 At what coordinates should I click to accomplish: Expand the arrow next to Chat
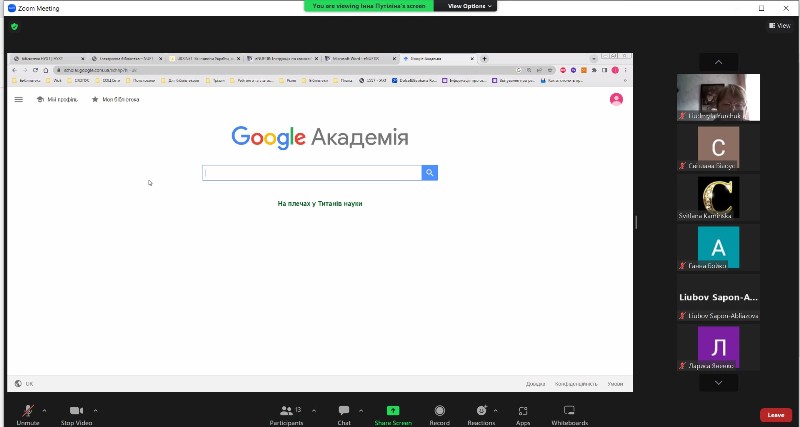pyautogui.click(x=361, y=410)
